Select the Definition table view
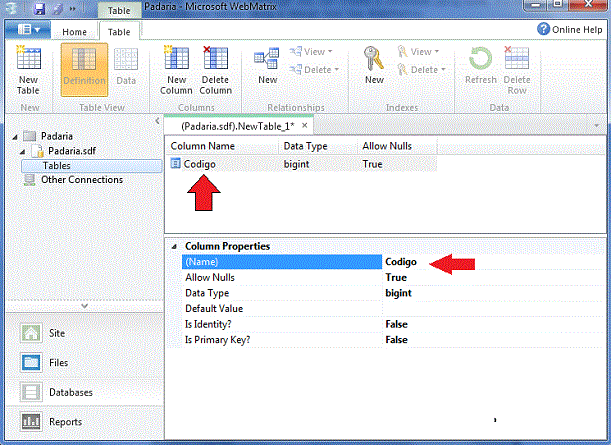 tap(84, 68)
